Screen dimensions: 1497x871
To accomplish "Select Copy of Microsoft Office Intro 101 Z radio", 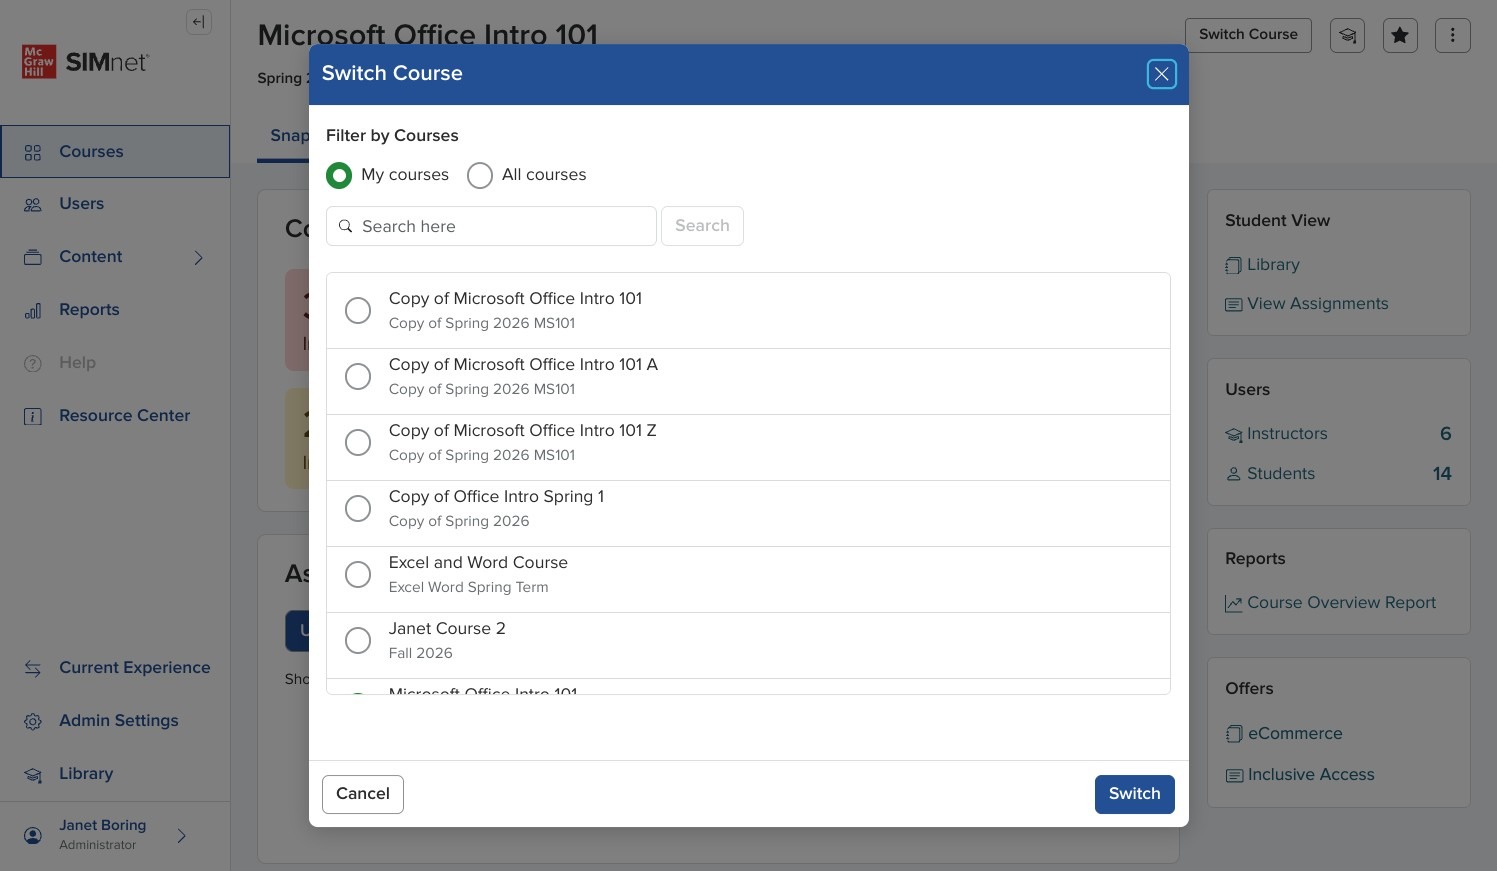I will [358, 442].
